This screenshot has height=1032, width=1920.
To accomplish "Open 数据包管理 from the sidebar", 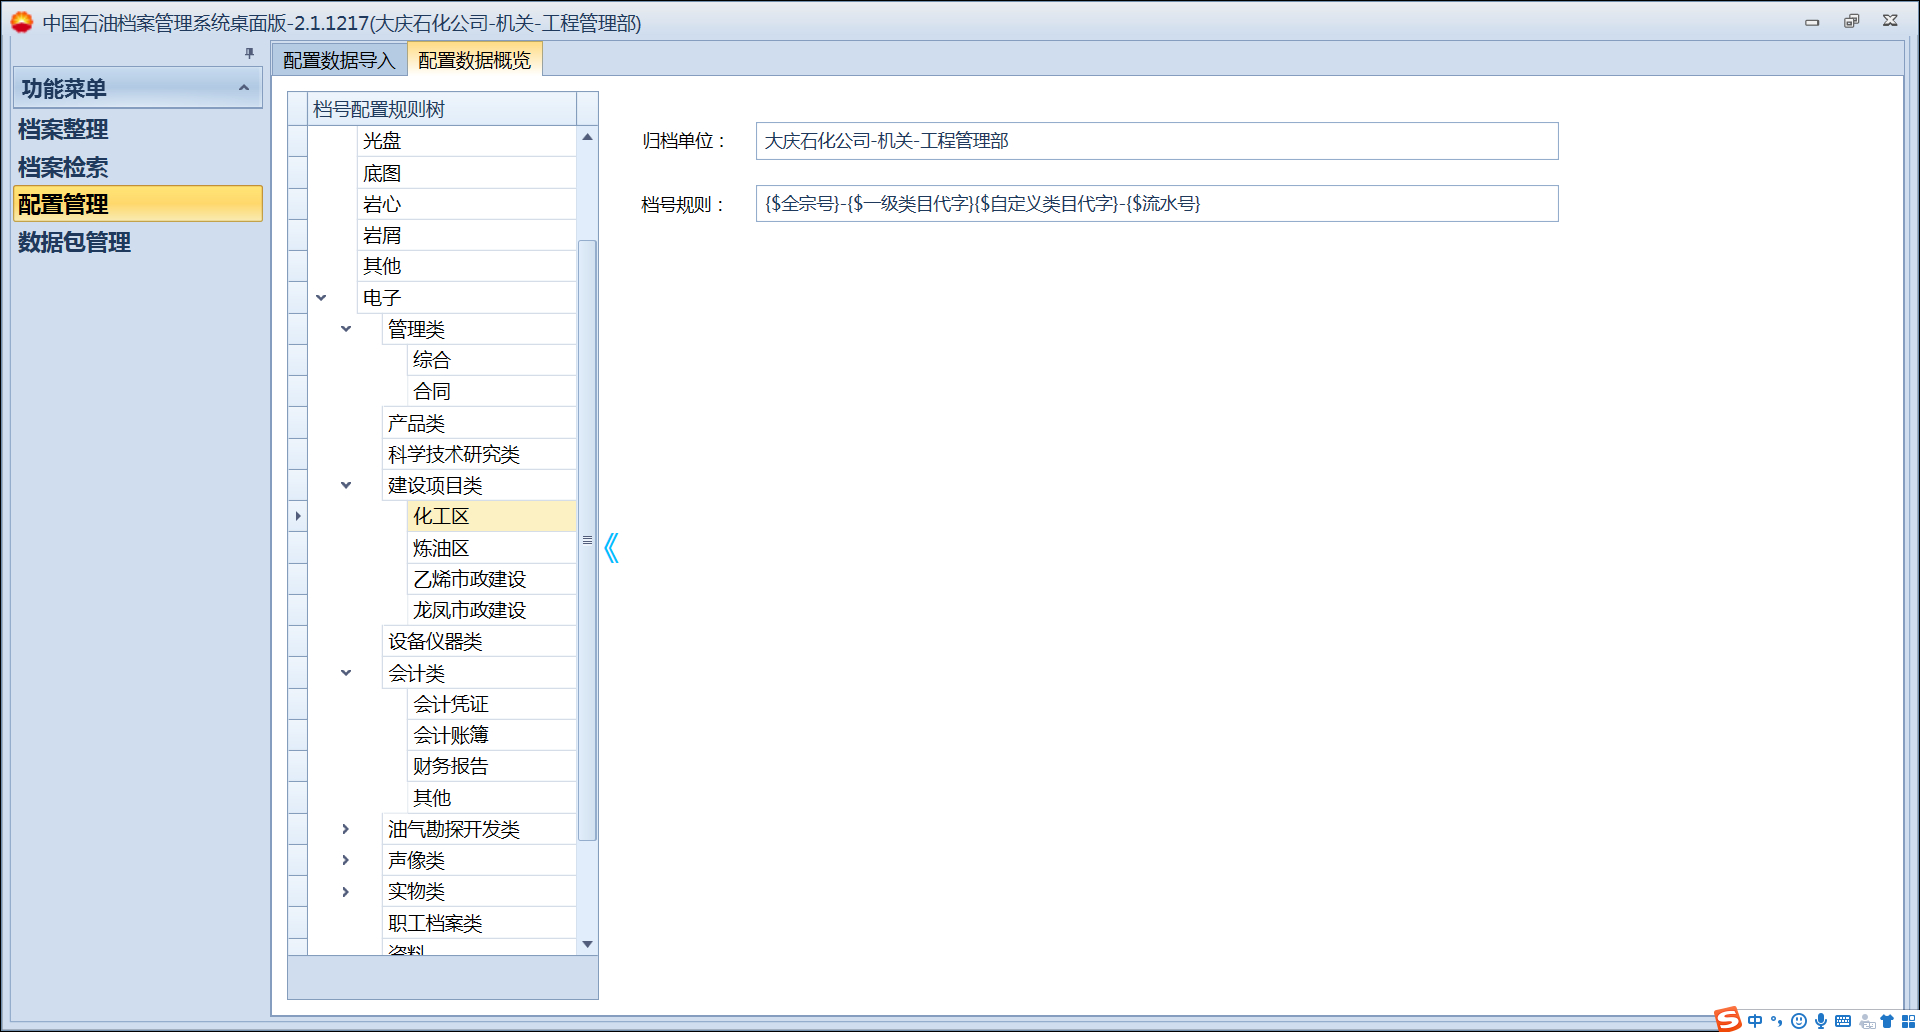I will click(x=72, y=242).
